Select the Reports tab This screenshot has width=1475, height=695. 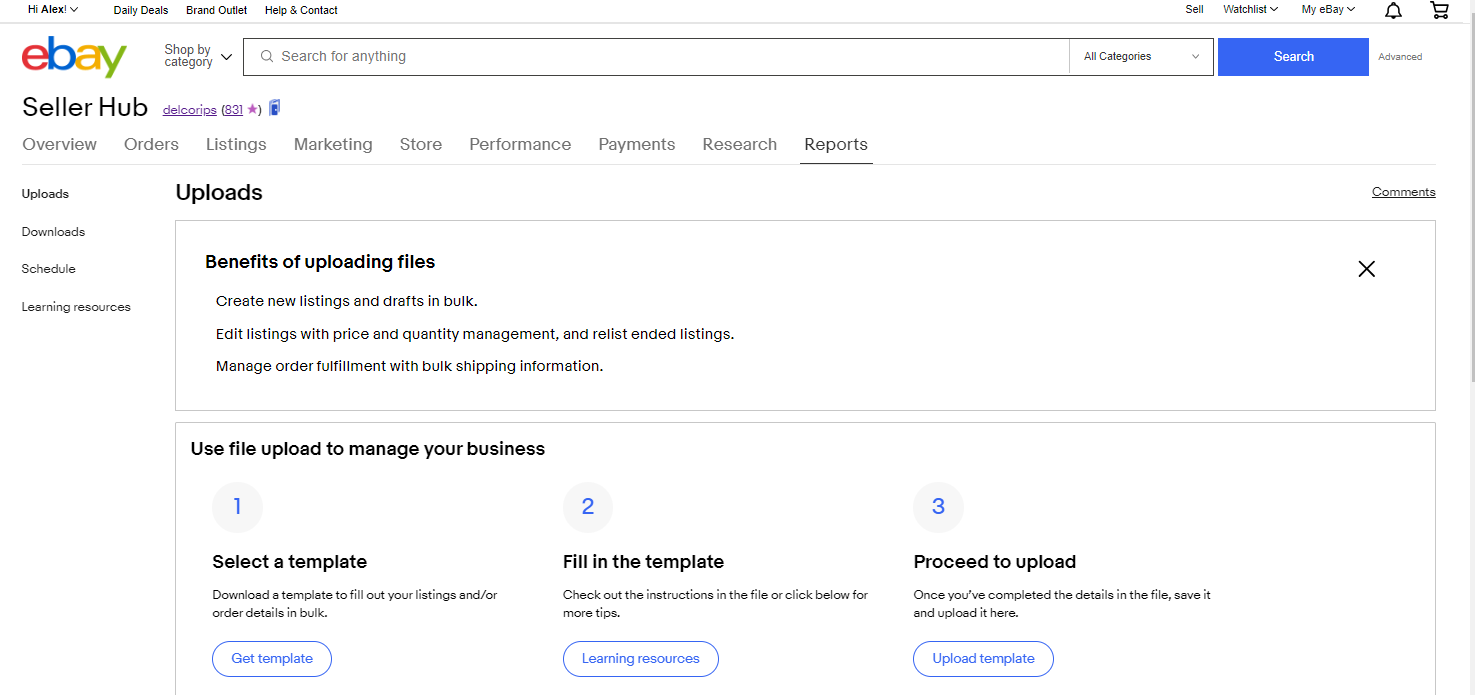point(835,144)
